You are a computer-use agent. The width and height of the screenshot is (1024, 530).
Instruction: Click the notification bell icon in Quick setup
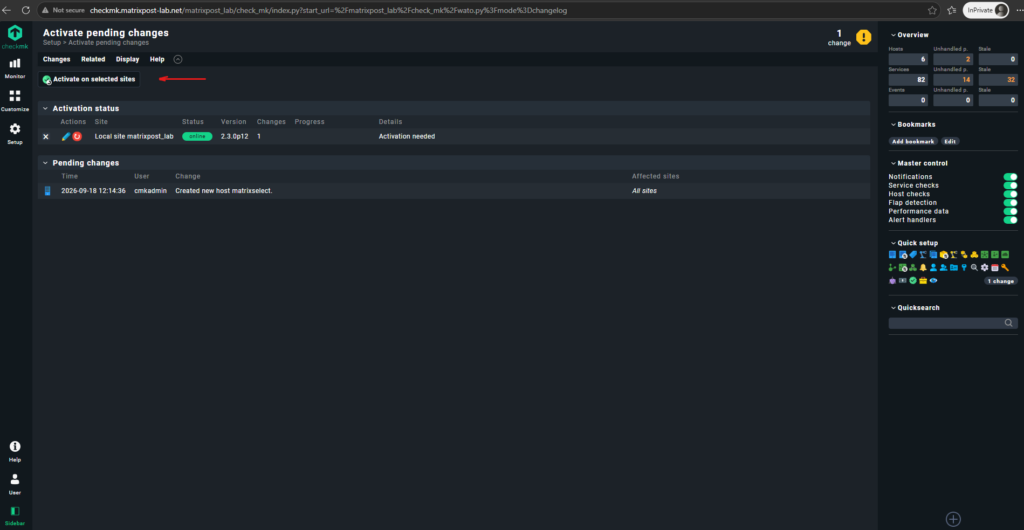(x=923, y=268)
